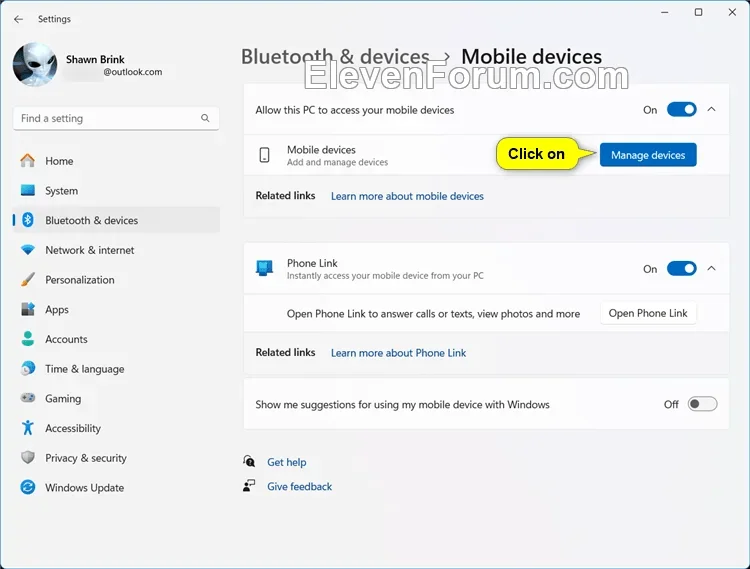This screenshot has width=750, height=569.
Task: Click the System monitor icon
Action: point(28,190)
